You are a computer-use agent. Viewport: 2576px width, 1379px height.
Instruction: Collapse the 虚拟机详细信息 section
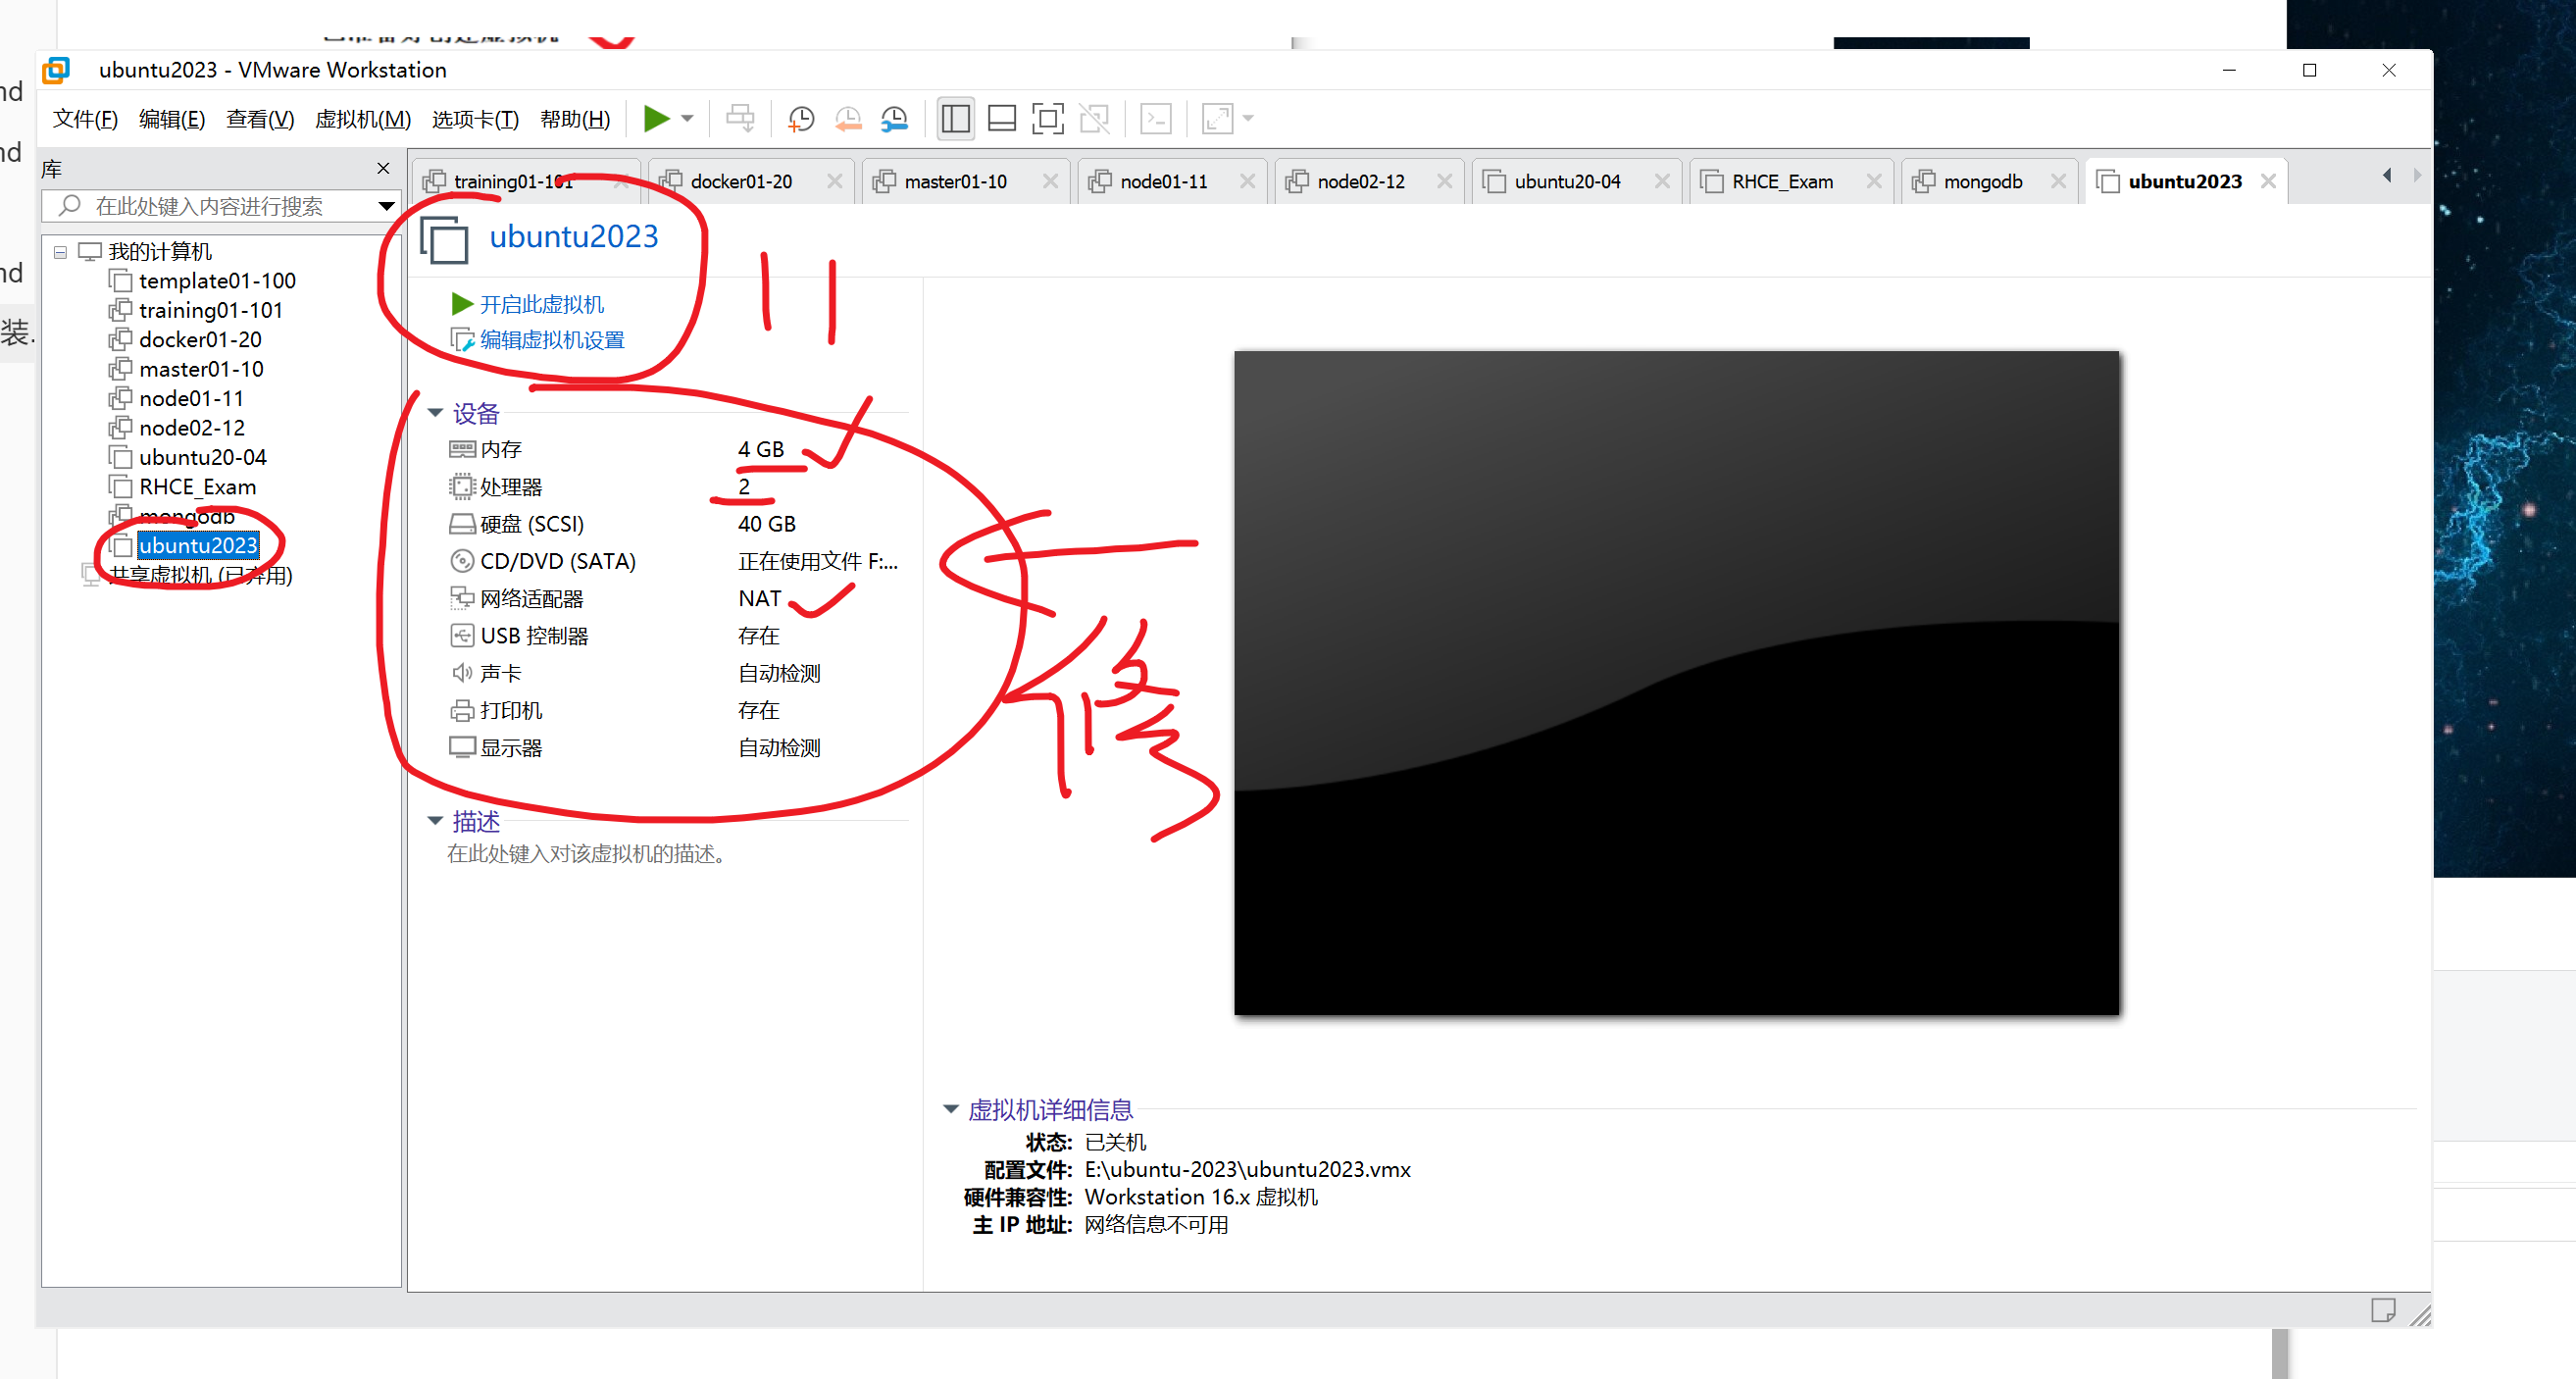click(951, 1109)
